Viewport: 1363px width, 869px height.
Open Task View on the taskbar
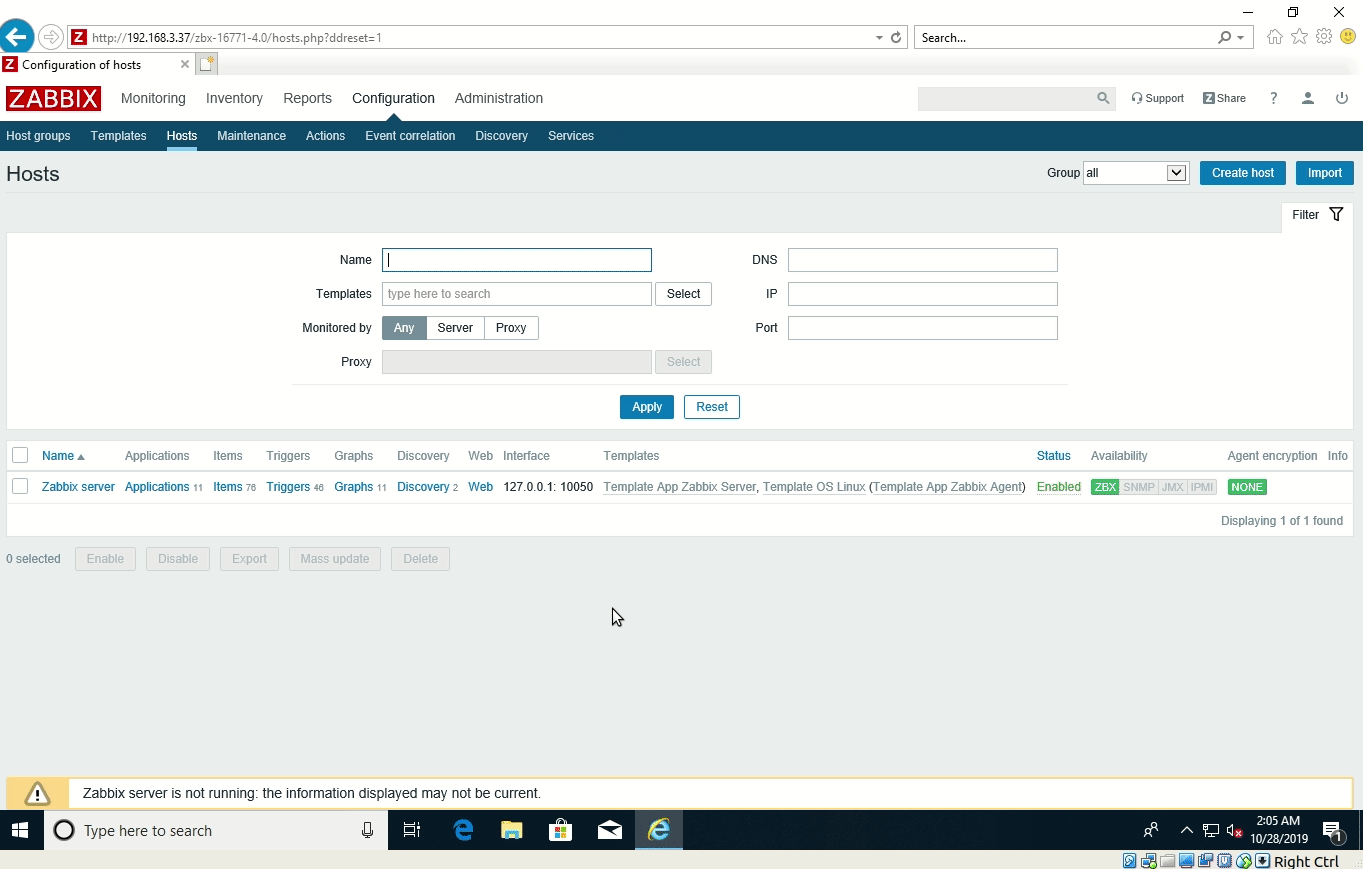coord(412,830)
